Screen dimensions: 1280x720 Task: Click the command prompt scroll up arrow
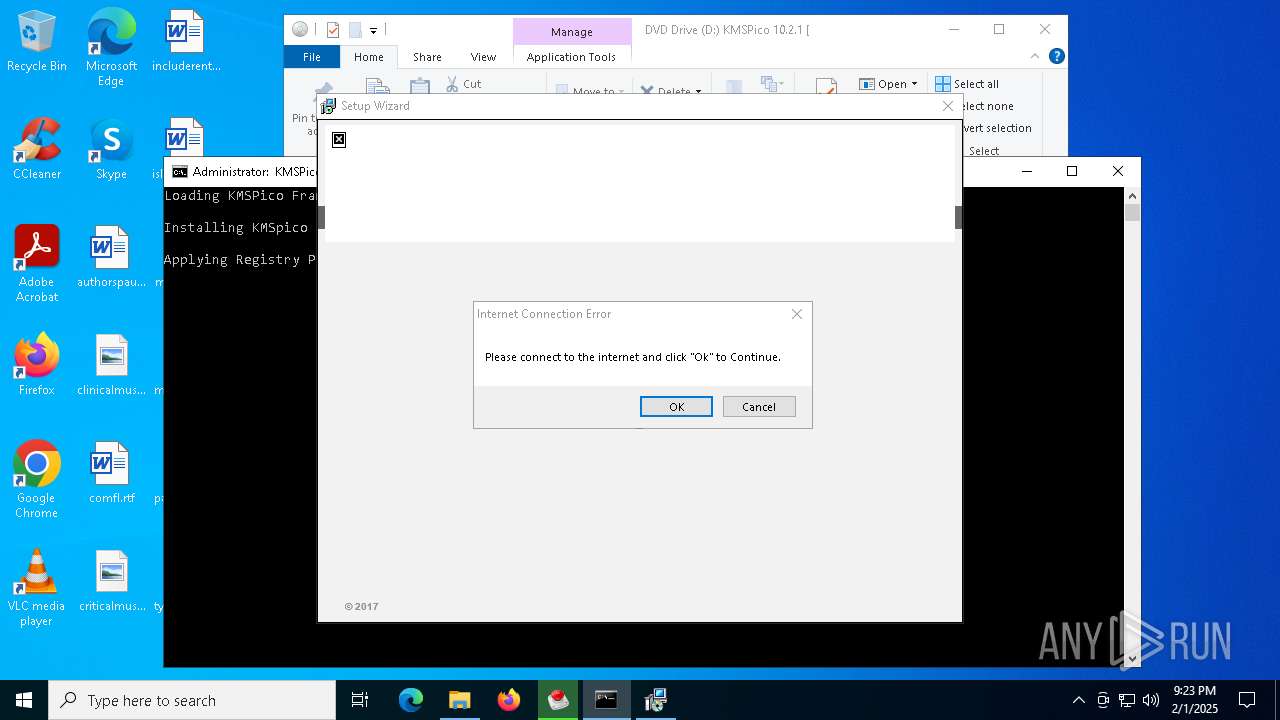pos(1132,196)
